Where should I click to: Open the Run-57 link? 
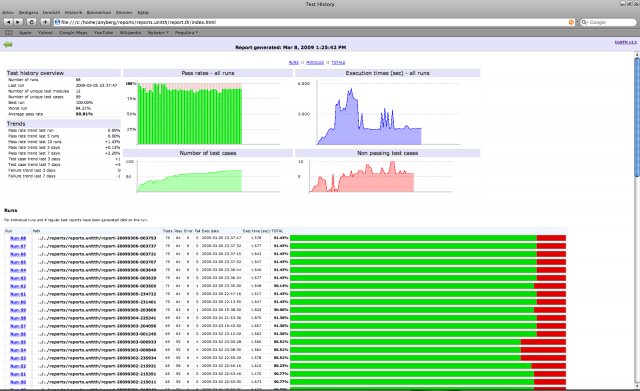point(18,326)
